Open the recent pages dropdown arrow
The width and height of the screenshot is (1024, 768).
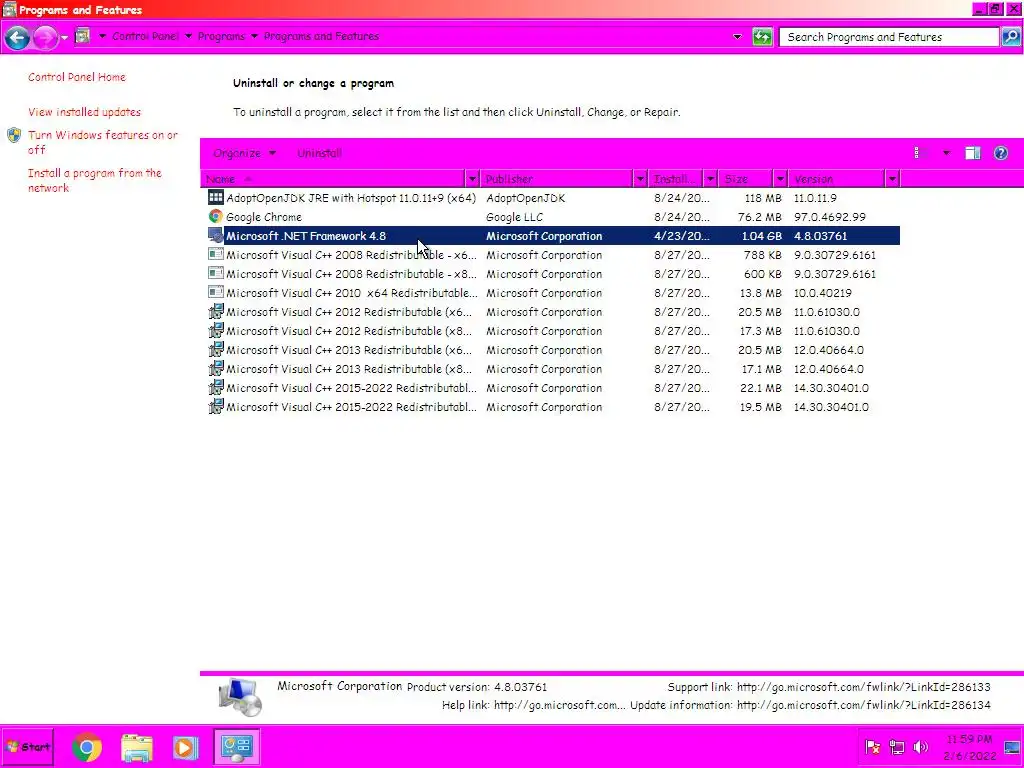(64, 37)
